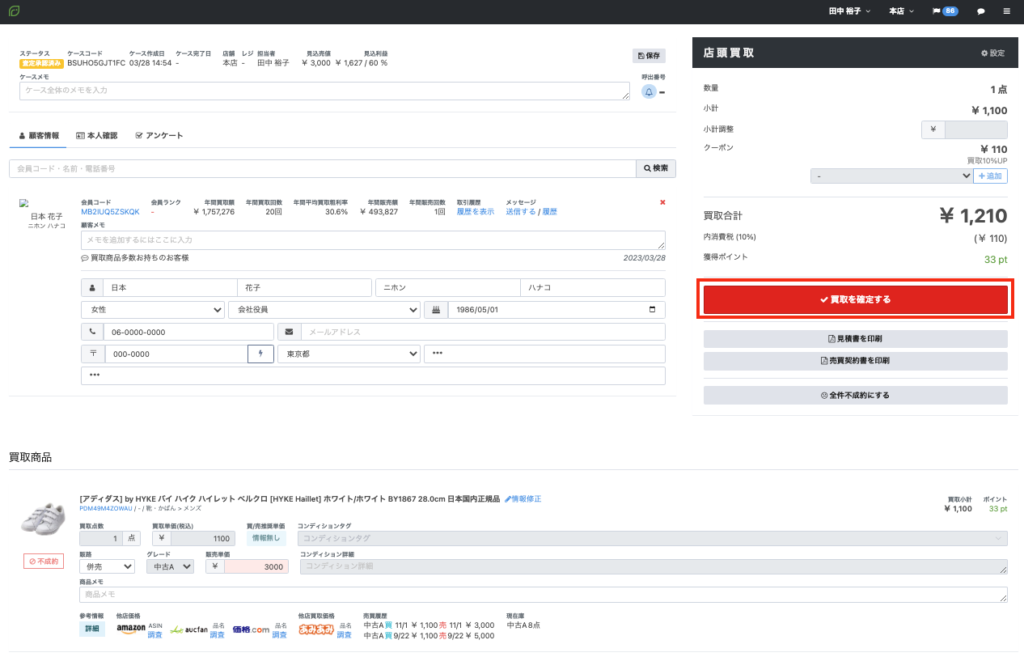Toggle the 不成約 button on the product
Screen dimensions: 1024x657
point(44,561)
